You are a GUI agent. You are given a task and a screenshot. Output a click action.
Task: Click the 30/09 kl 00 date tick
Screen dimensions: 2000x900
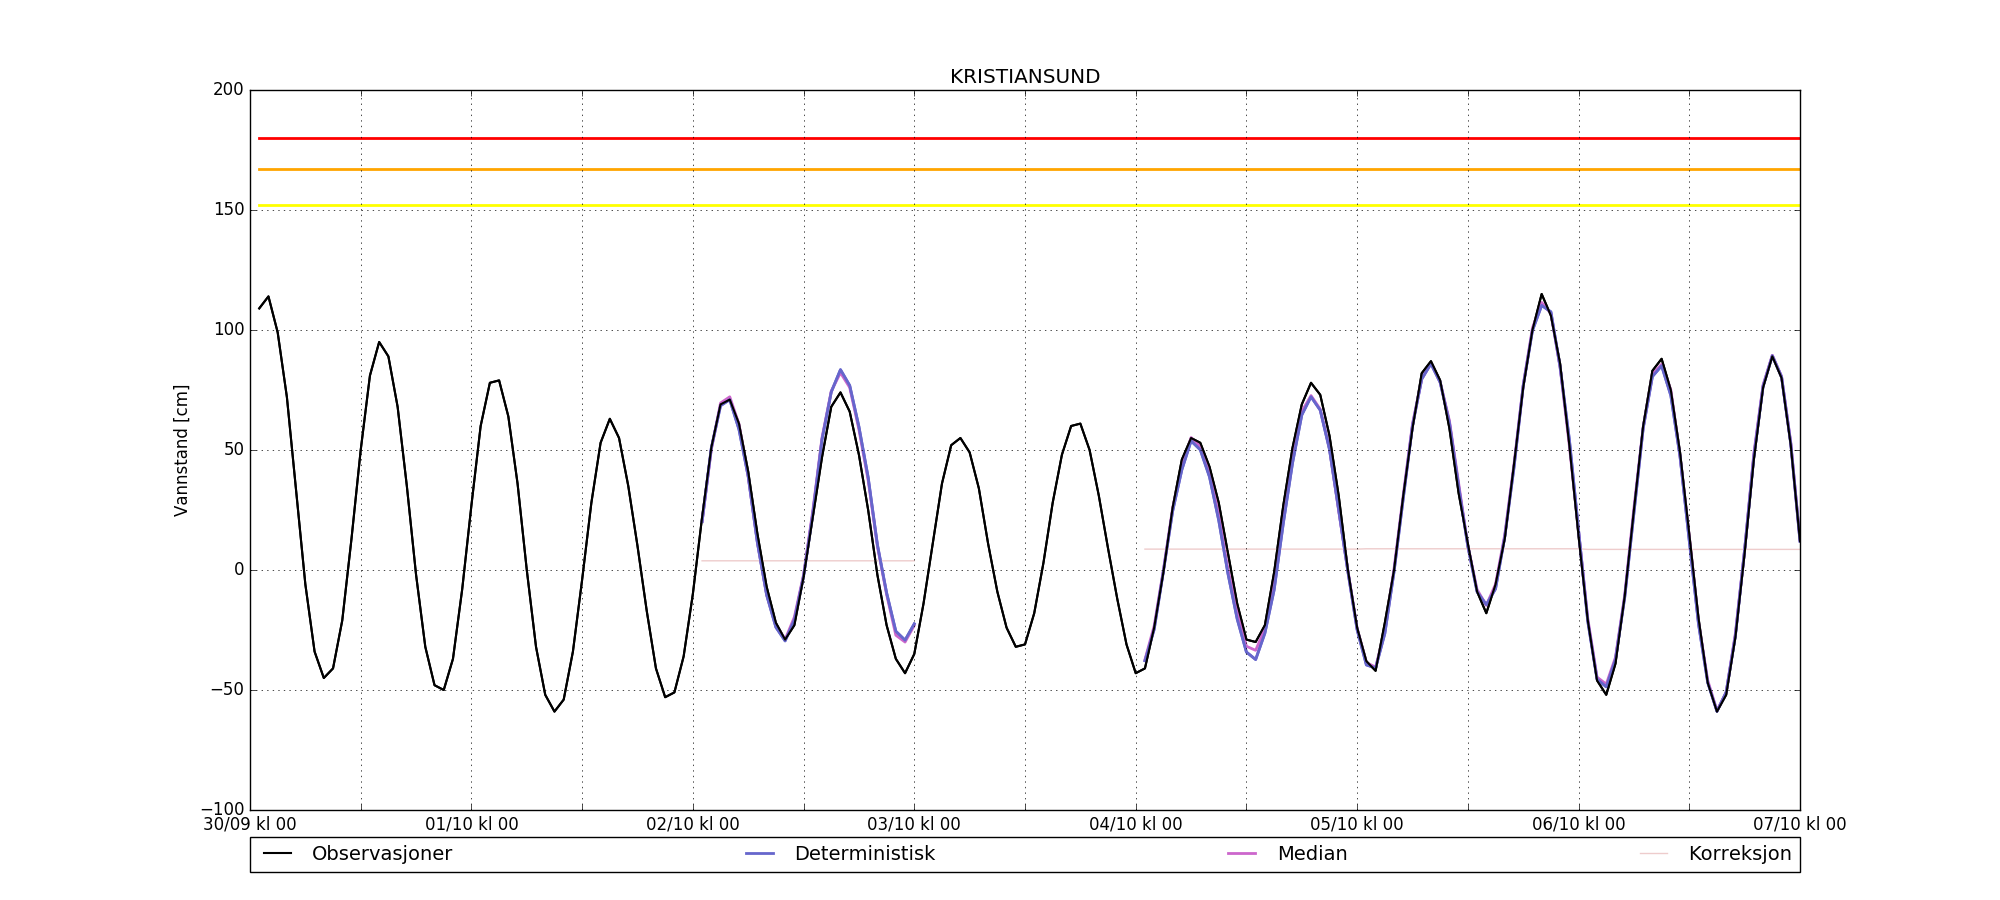(x=250, y=825)
